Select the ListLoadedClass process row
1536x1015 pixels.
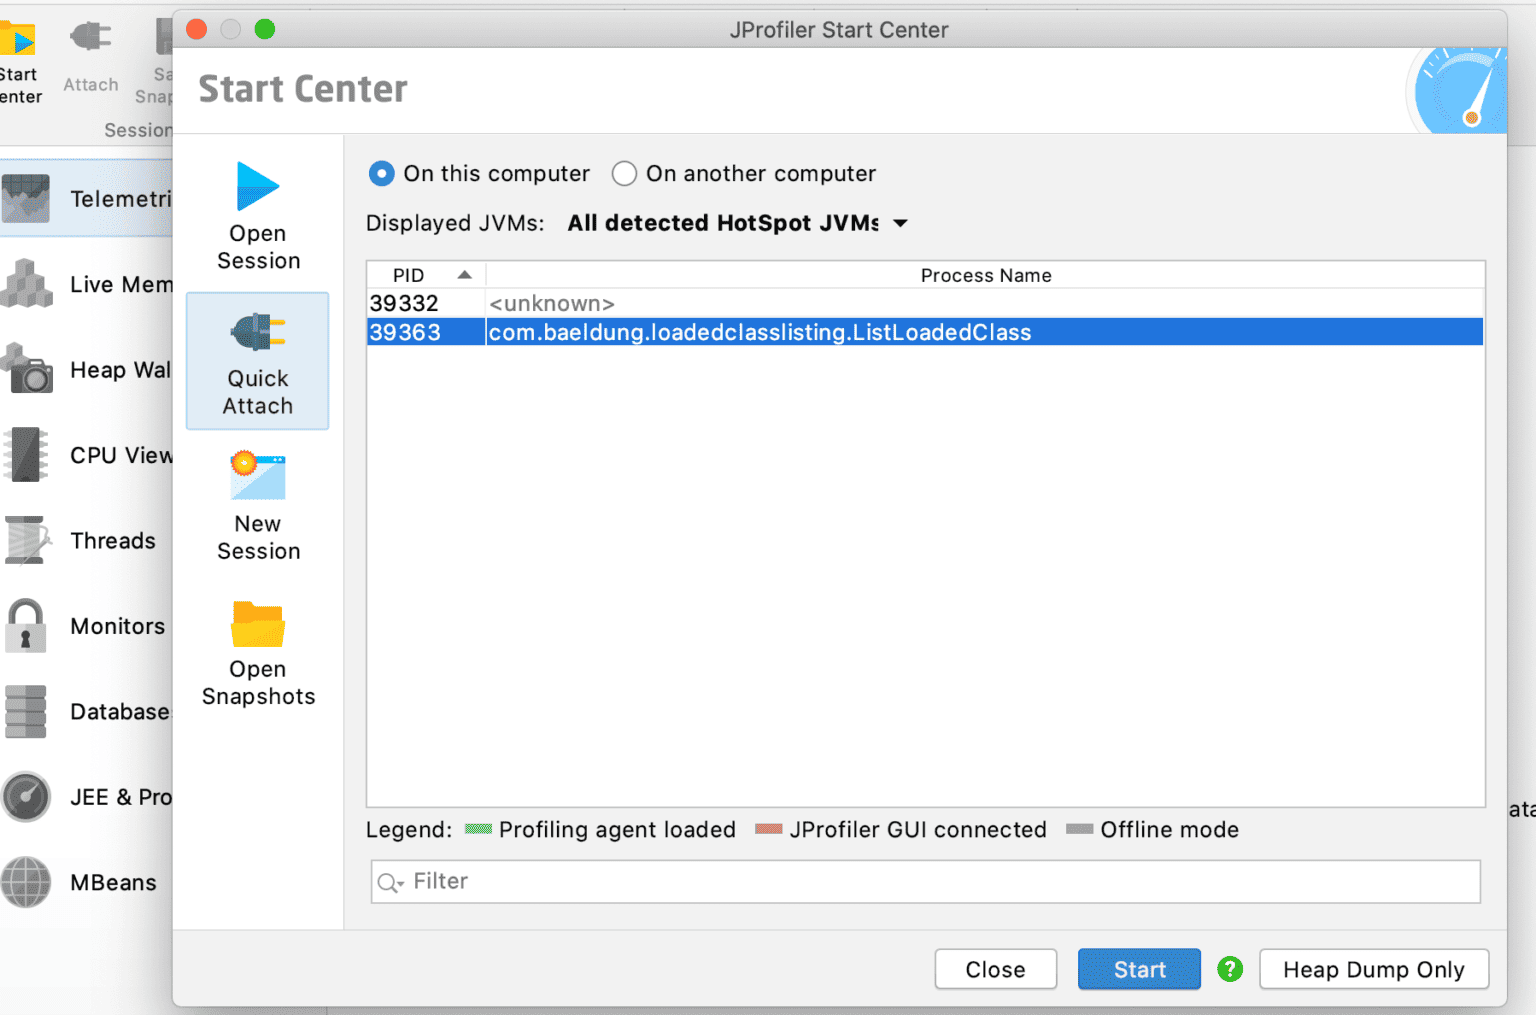point(759,332)
